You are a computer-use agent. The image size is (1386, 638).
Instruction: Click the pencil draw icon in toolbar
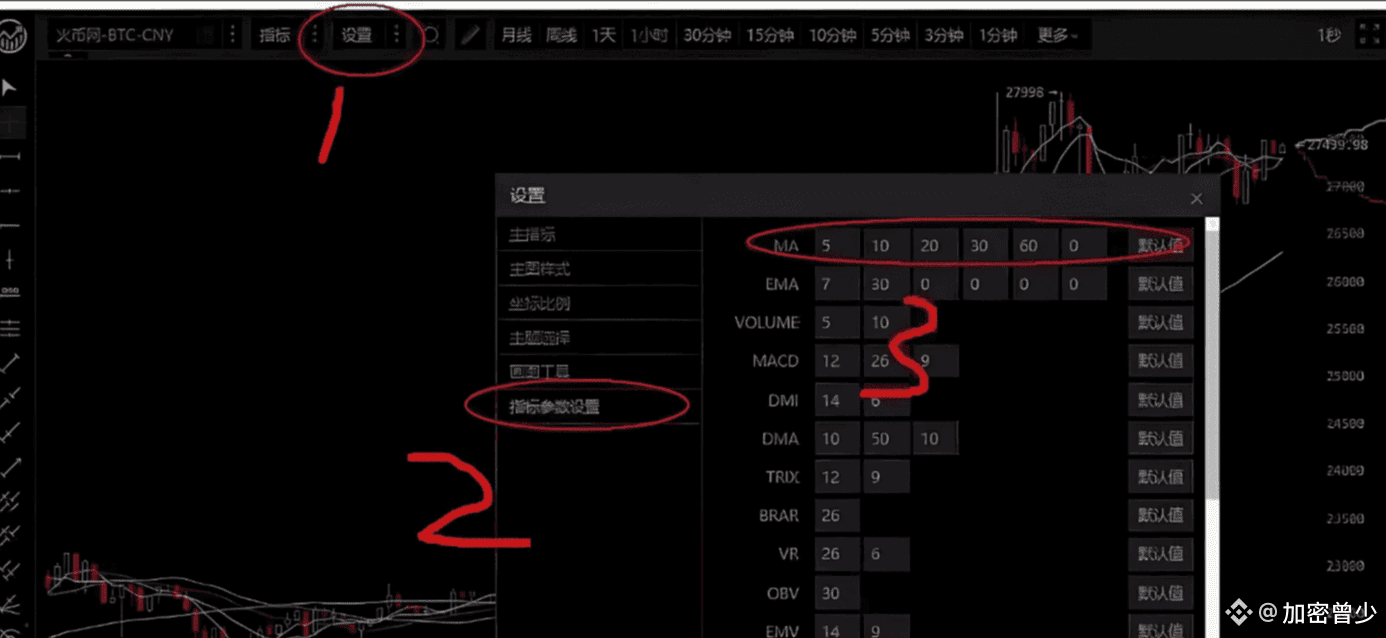point(471,36)
